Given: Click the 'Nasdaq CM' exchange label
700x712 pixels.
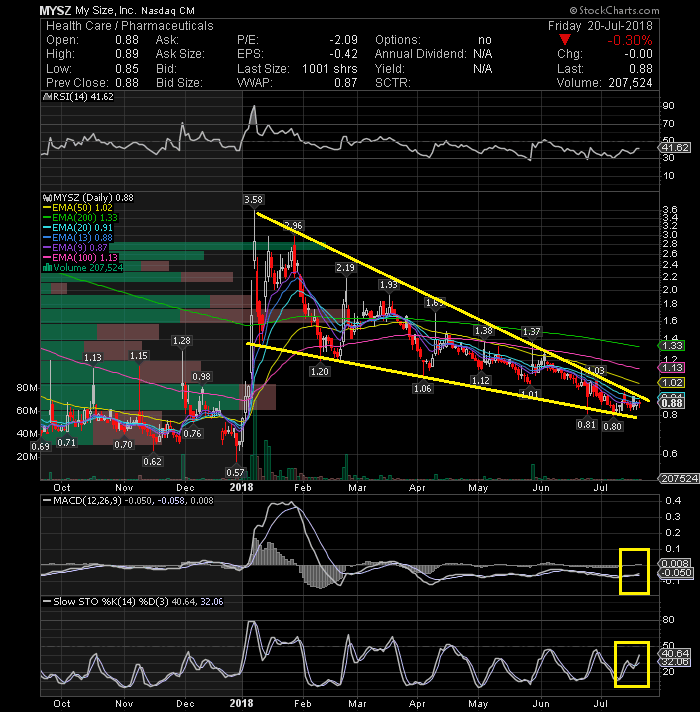Looking at the screenshot, I should pyautogui.click(x=168, y=10).
